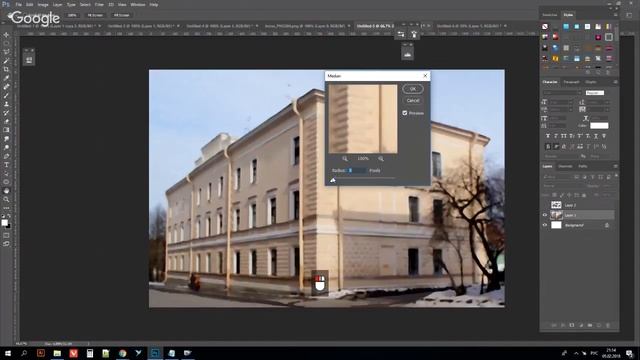Zoom out the Median preview
Screen dimensions: 640x360
pos(345,158)
